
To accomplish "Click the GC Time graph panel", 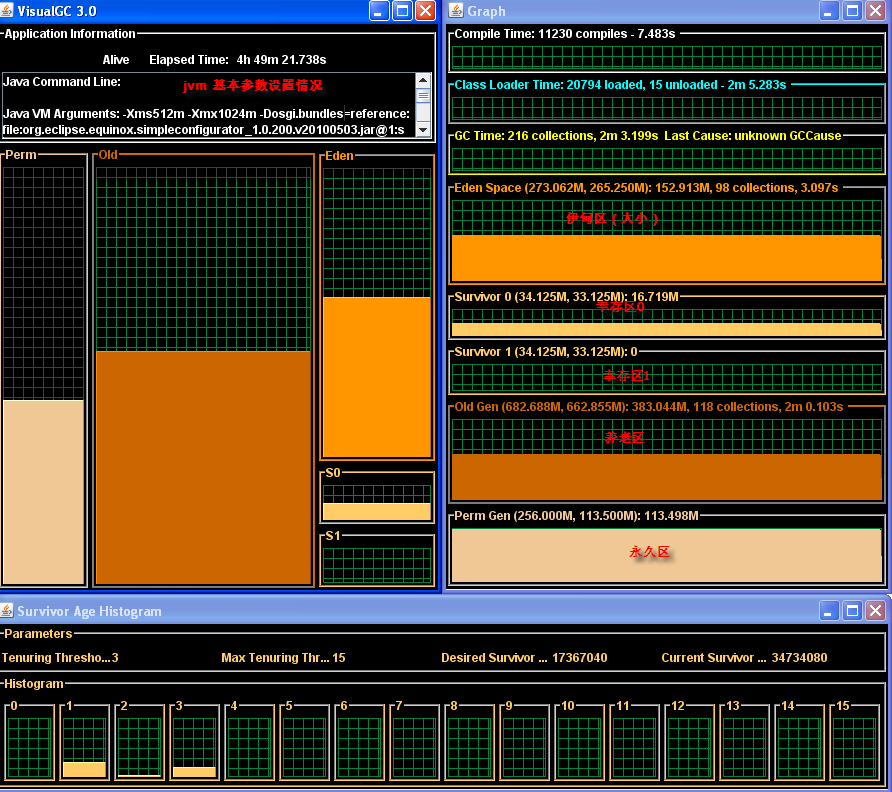I will point(667,159).
